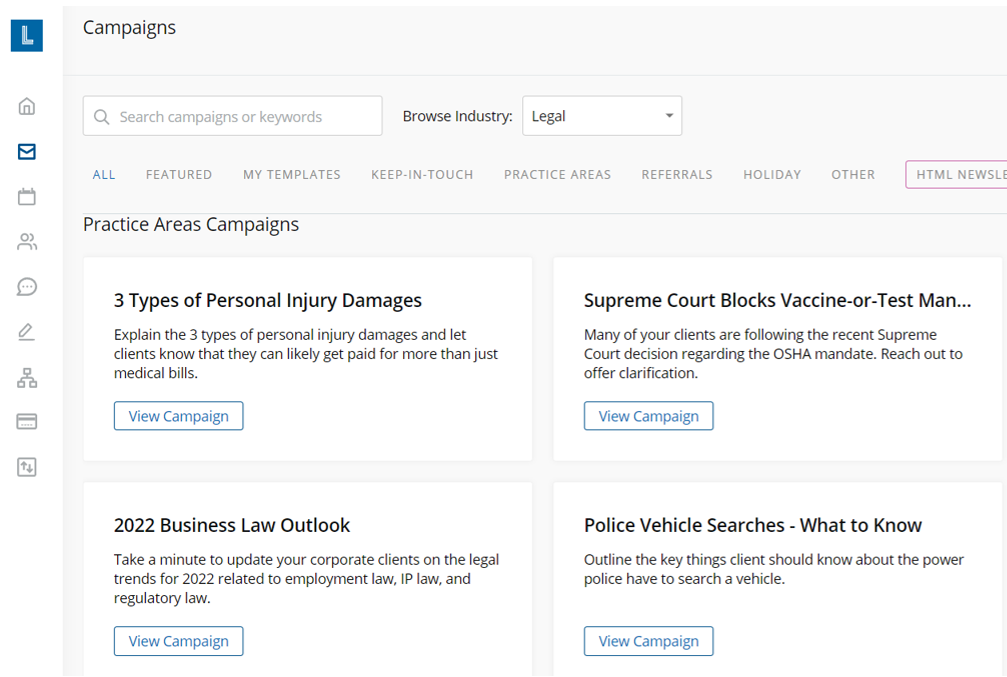Open the envelope Campaigns icon in sidebar
1007x677 pixels.
27,152
